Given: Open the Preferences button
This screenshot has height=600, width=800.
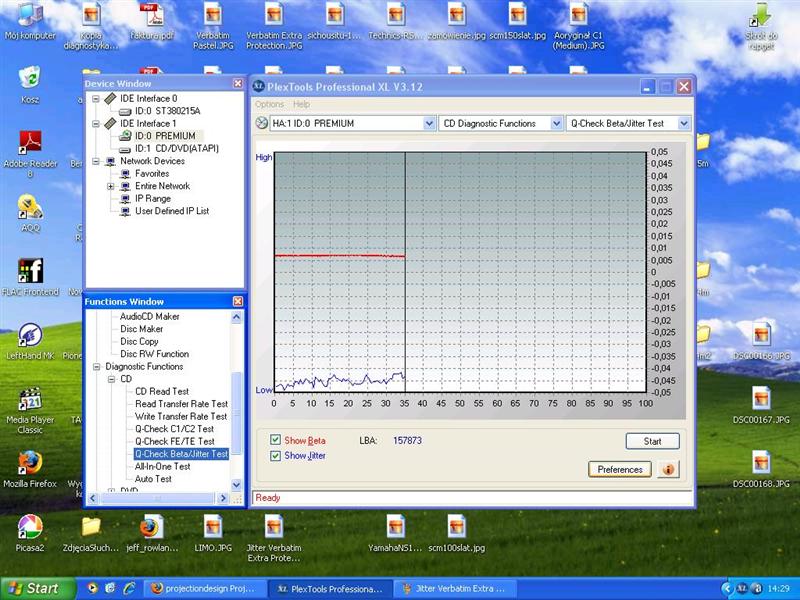Looking at the screenshot, I should 620,469.
